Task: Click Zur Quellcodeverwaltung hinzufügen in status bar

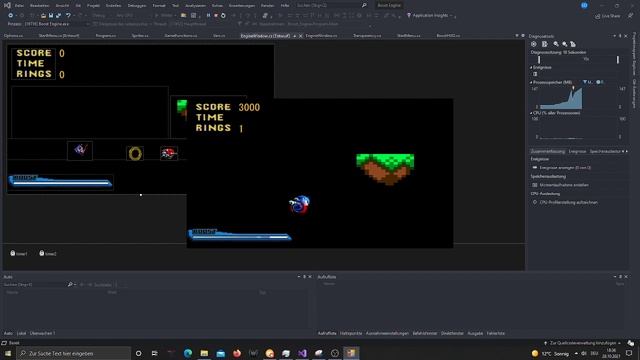Action: [x=582, y=343]
